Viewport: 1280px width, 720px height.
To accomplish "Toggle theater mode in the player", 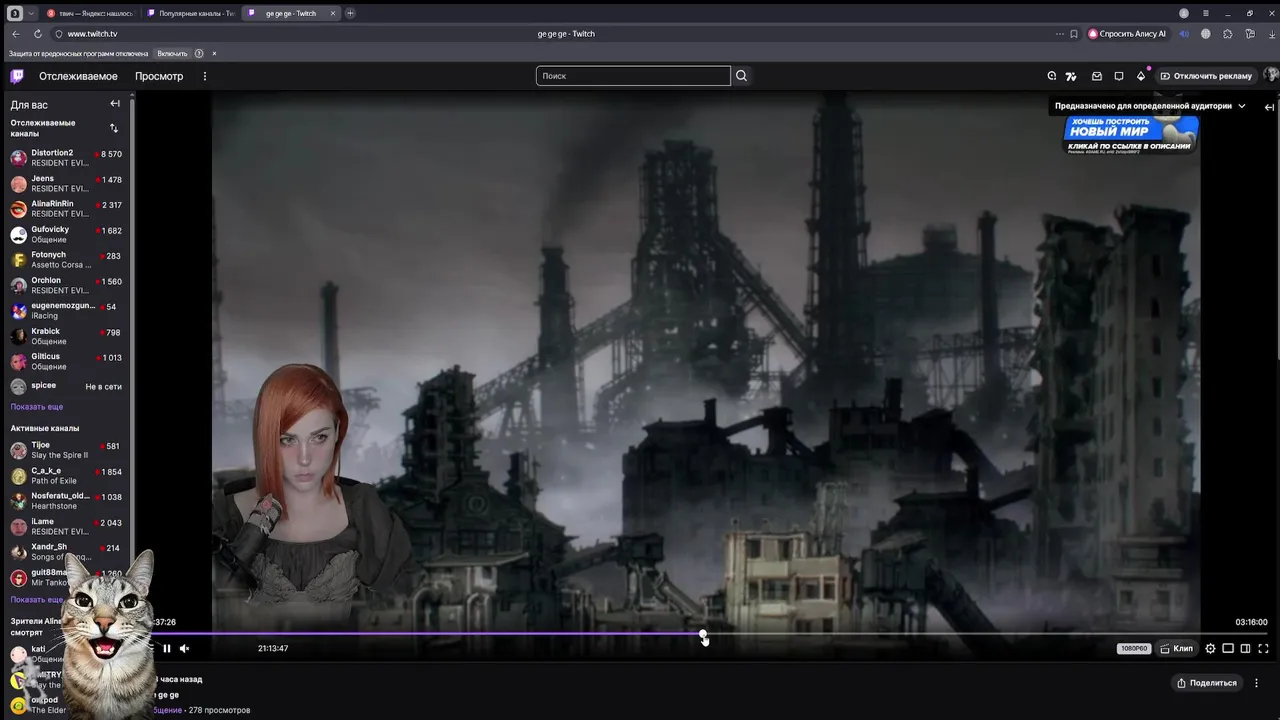I will 1228,648.
